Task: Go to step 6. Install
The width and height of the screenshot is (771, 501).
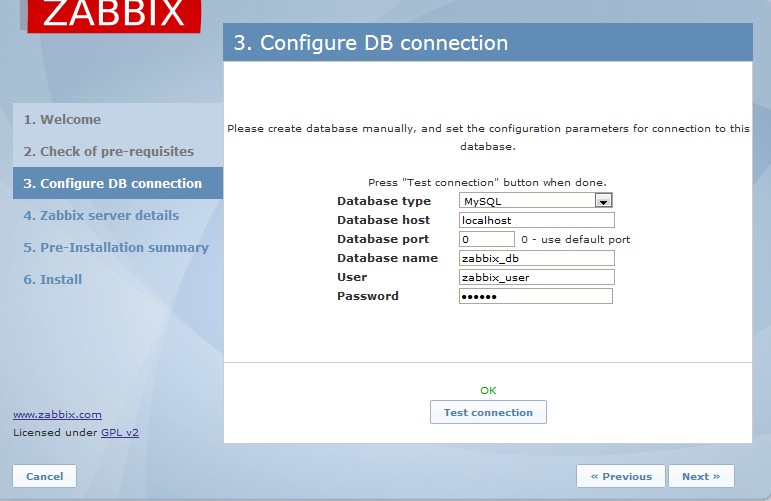Action: 53,279
